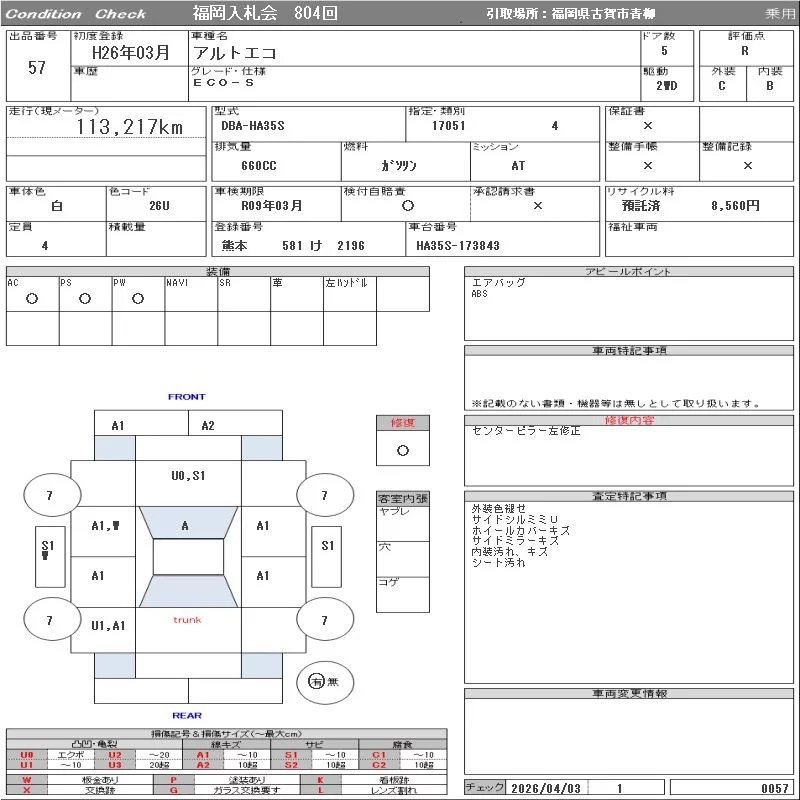This screenshot has width=800, height=800.
Task: Click the hood cell labeled U0,S1
Action: tap(187, 476)
